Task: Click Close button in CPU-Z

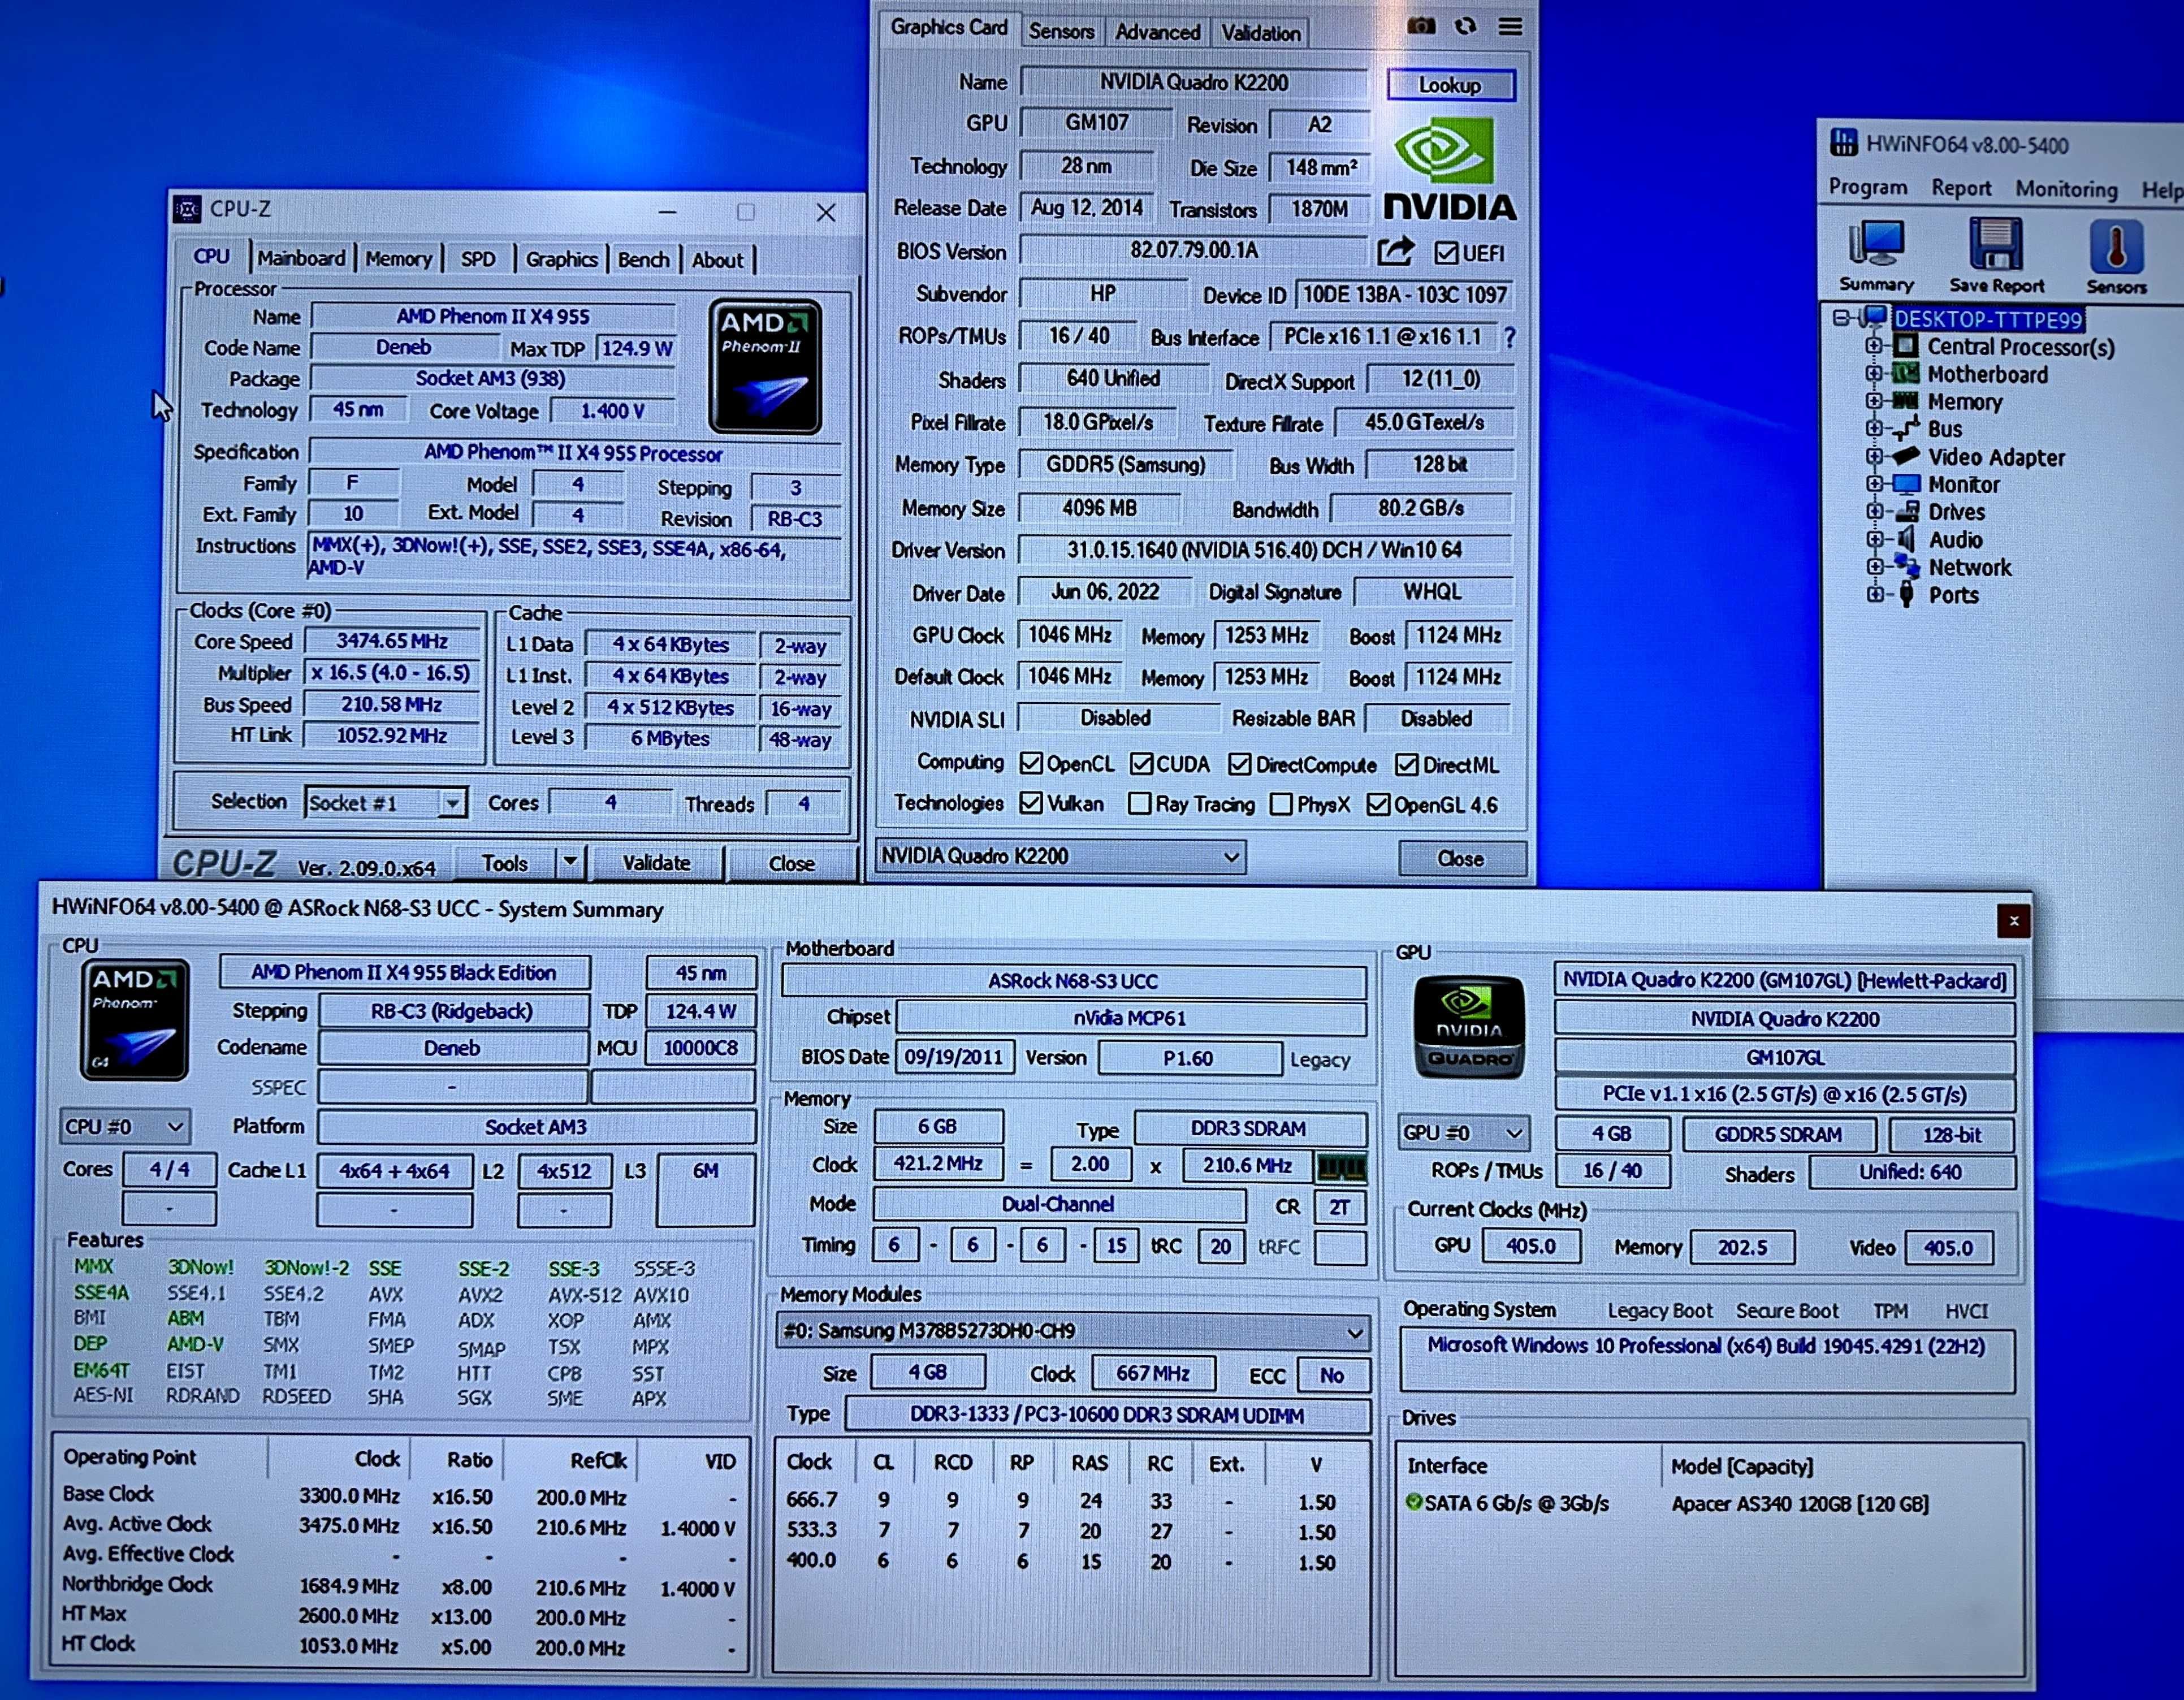Action: (x=791, y=863)
